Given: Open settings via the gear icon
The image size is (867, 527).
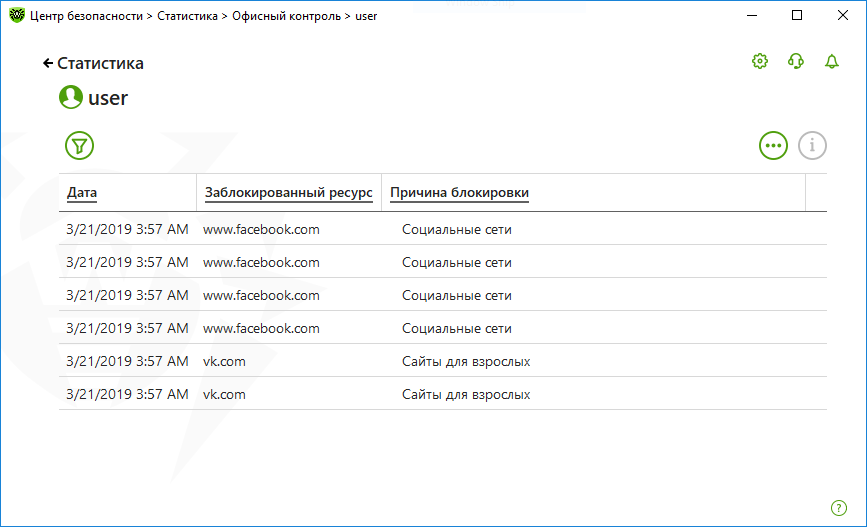Looking at the screenshot, I should [760, 61].
